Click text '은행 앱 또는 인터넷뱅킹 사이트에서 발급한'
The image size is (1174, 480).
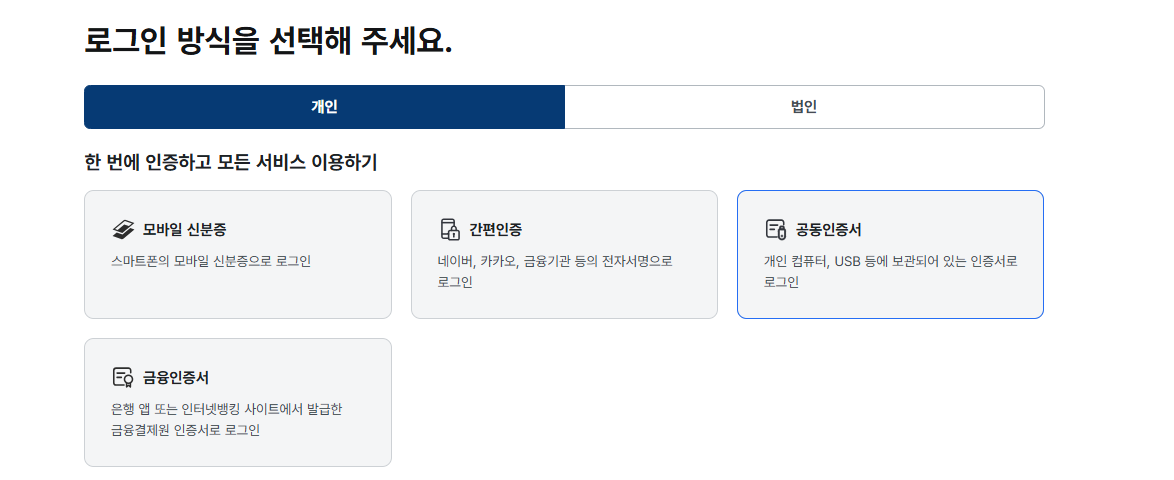[x=226, y=410]
